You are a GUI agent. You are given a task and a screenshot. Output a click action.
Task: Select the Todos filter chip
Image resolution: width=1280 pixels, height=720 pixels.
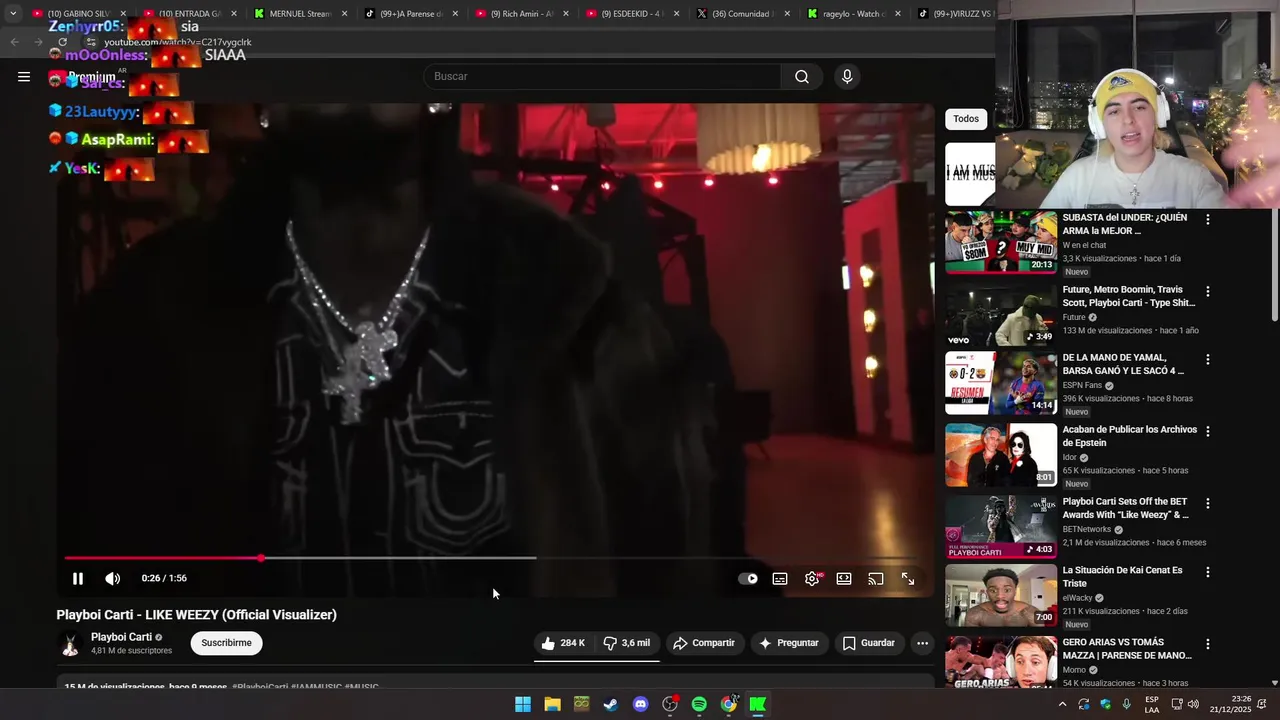(966, 119)
